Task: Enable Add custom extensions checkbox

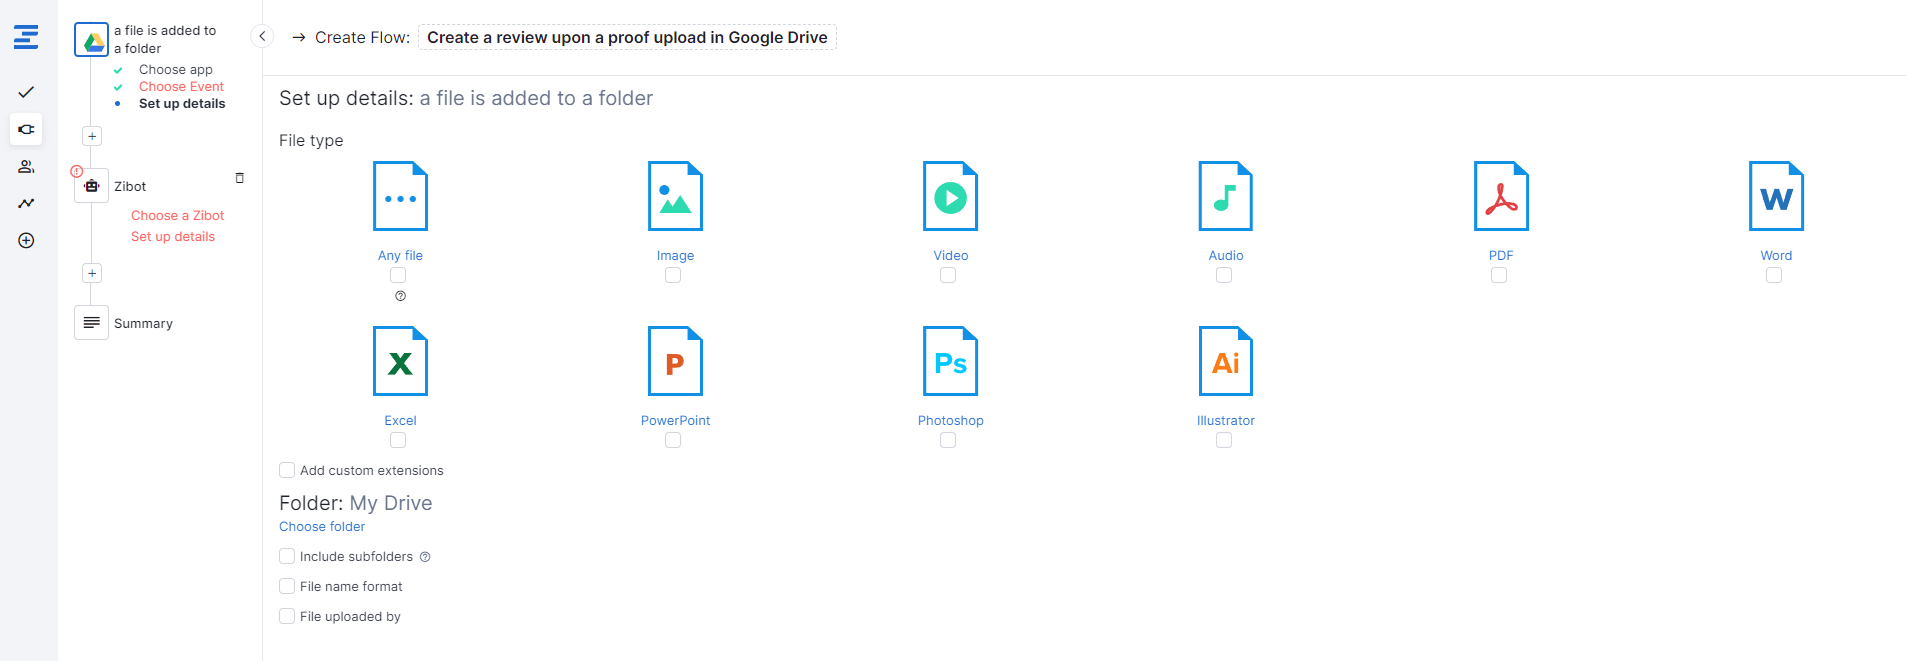Action: point(287,470)
